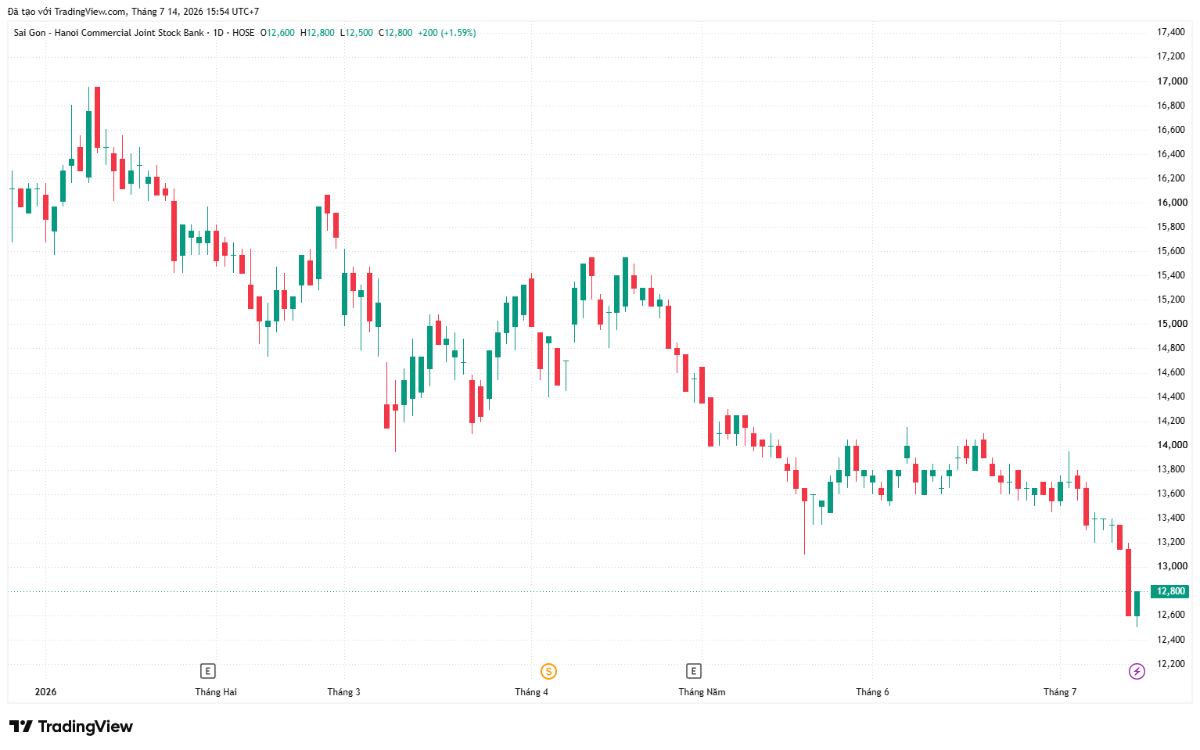Image resolution: width=1200 pixels, height=750 pixels.
Task: Click the 'Đã tạo với TradingView.com' header text
Action: coord(66,11)
